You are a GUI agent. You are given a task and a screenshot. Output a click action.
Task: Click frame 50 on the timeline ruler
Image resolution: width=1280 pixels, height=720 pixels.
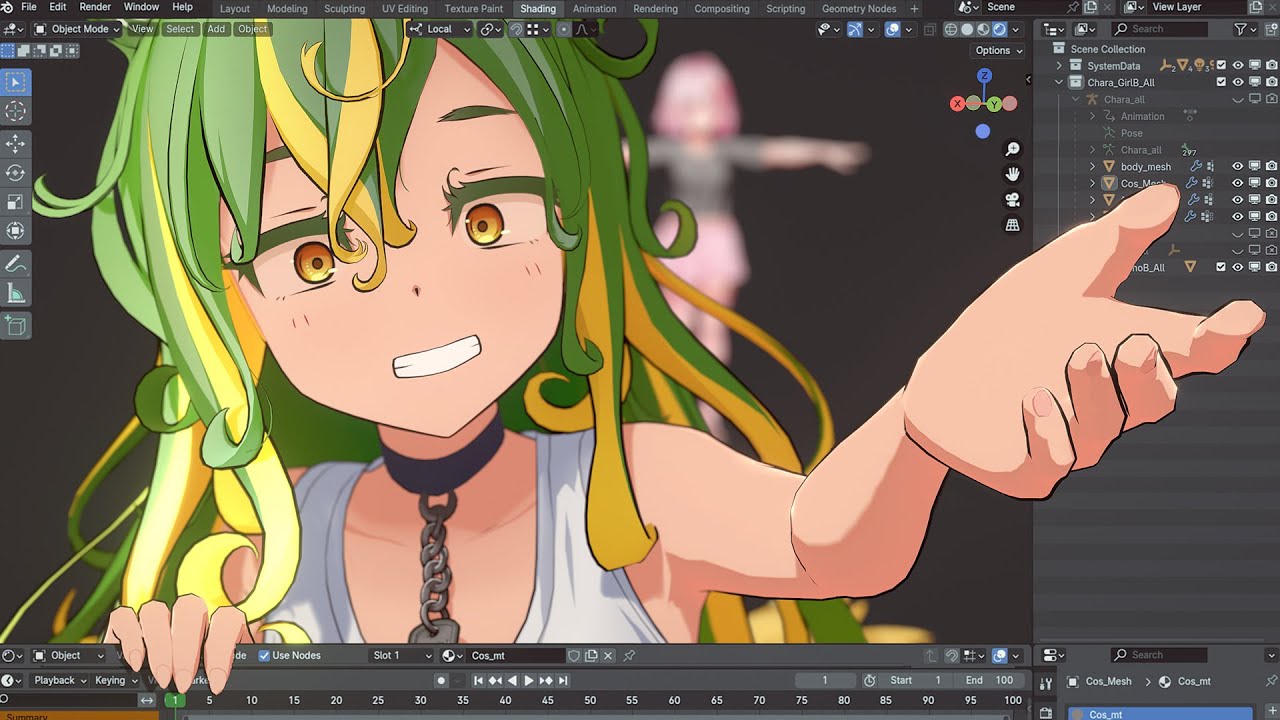click(x=590, y=700)
